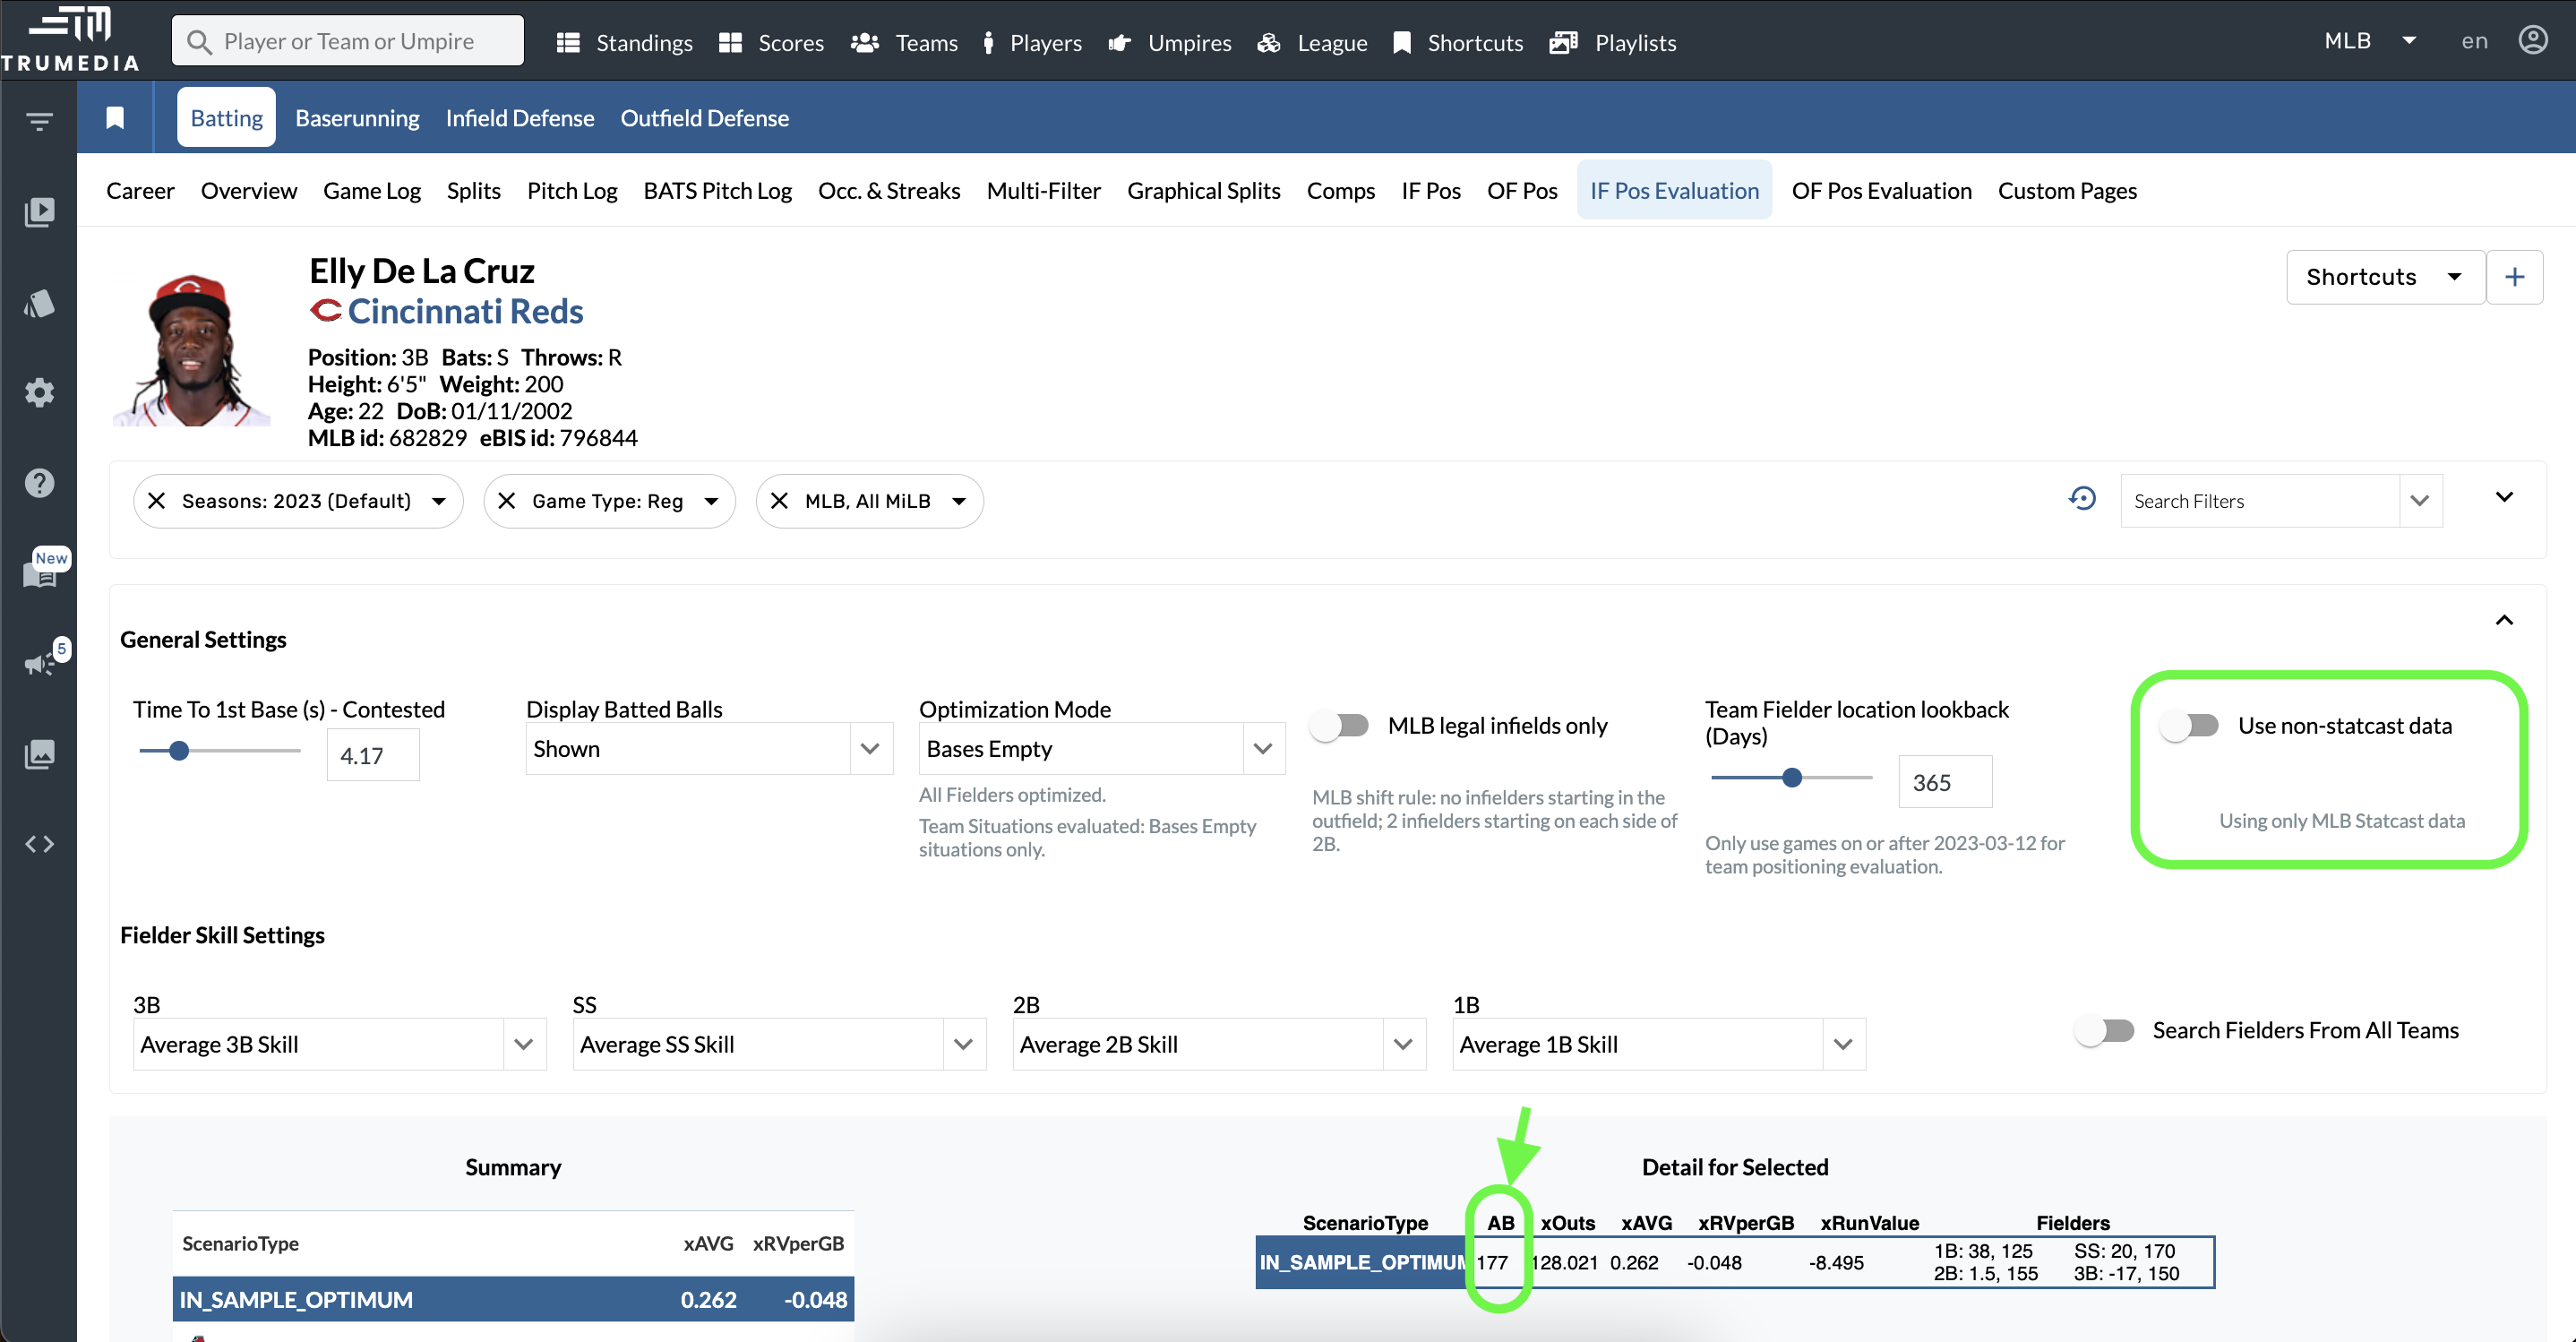Click the bookmark icon beside Batting tab
Image resolution: width=2576 pixels, height=1342 pixels.
[x=115, y=118]
